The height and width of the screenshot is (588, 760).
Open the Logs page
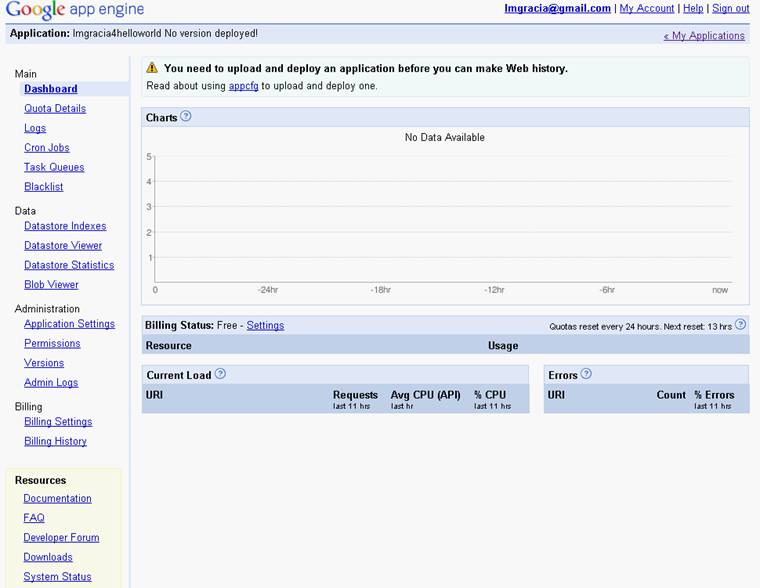[35, 128]
